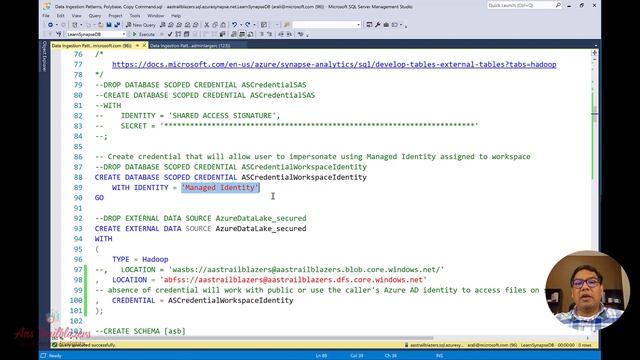Open the Undo history dropdown arrow
640x360 pixels.
[240, 25]
